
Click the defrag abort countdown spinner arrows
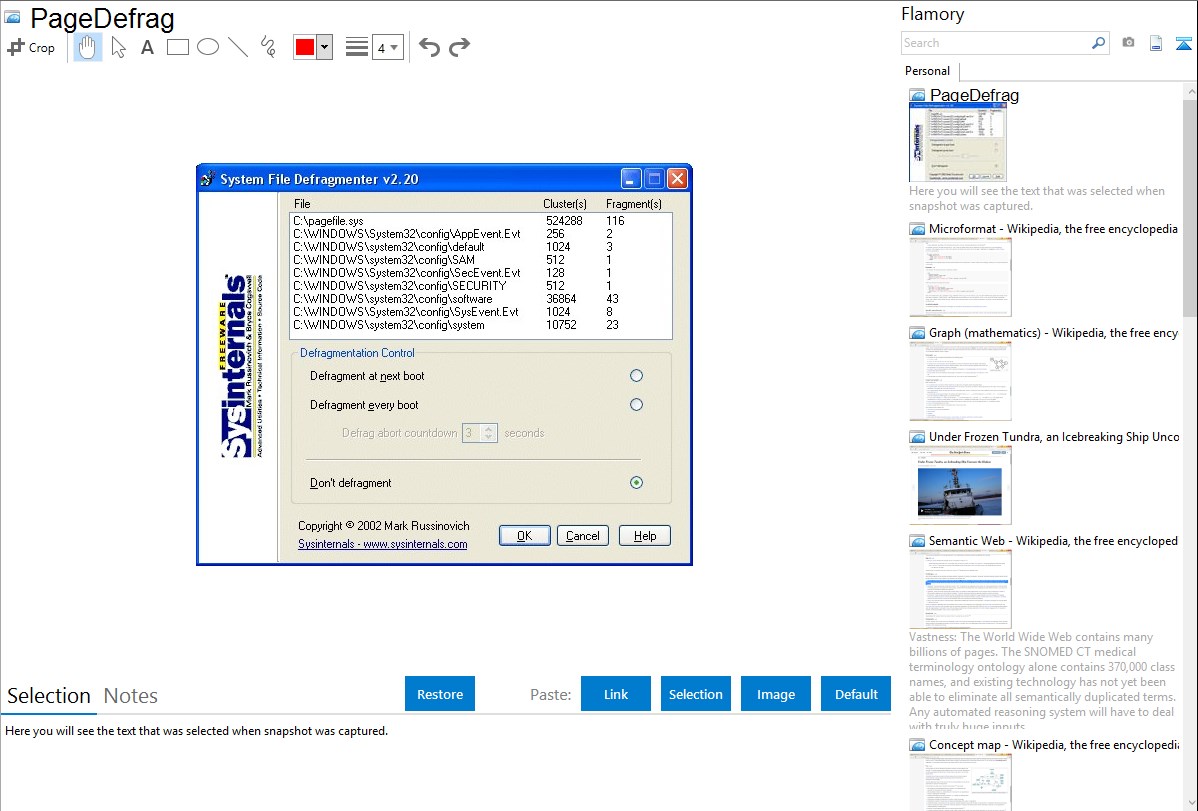pos(489,433)
